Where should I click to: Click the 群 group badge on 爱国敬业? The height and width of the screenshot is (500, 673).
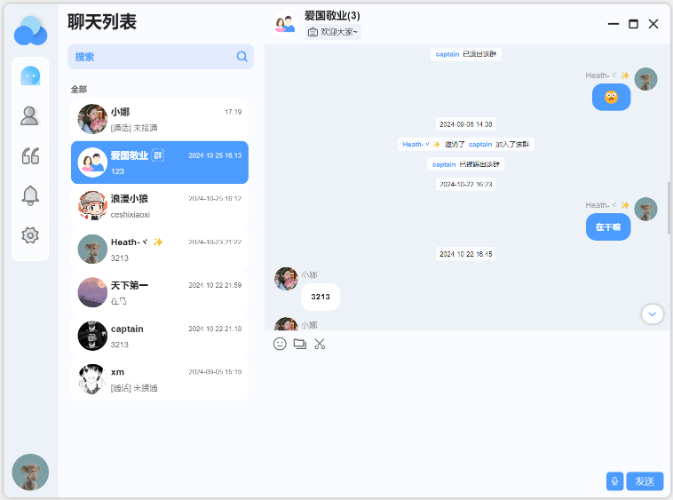pyautogui.click(x=158, y=155)
